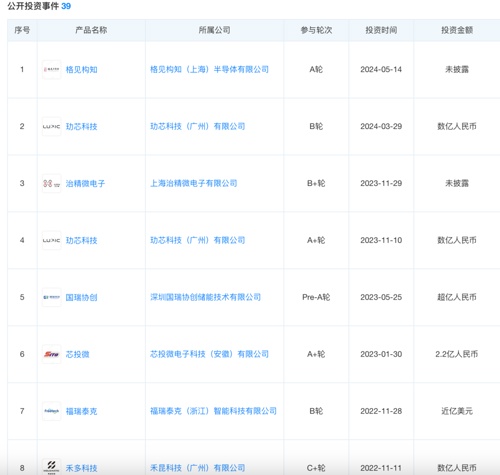This screenshot has width=500, height=475.
Task: Click the A+轮 cell in 芯投微 row
Action: pos(316,354)
